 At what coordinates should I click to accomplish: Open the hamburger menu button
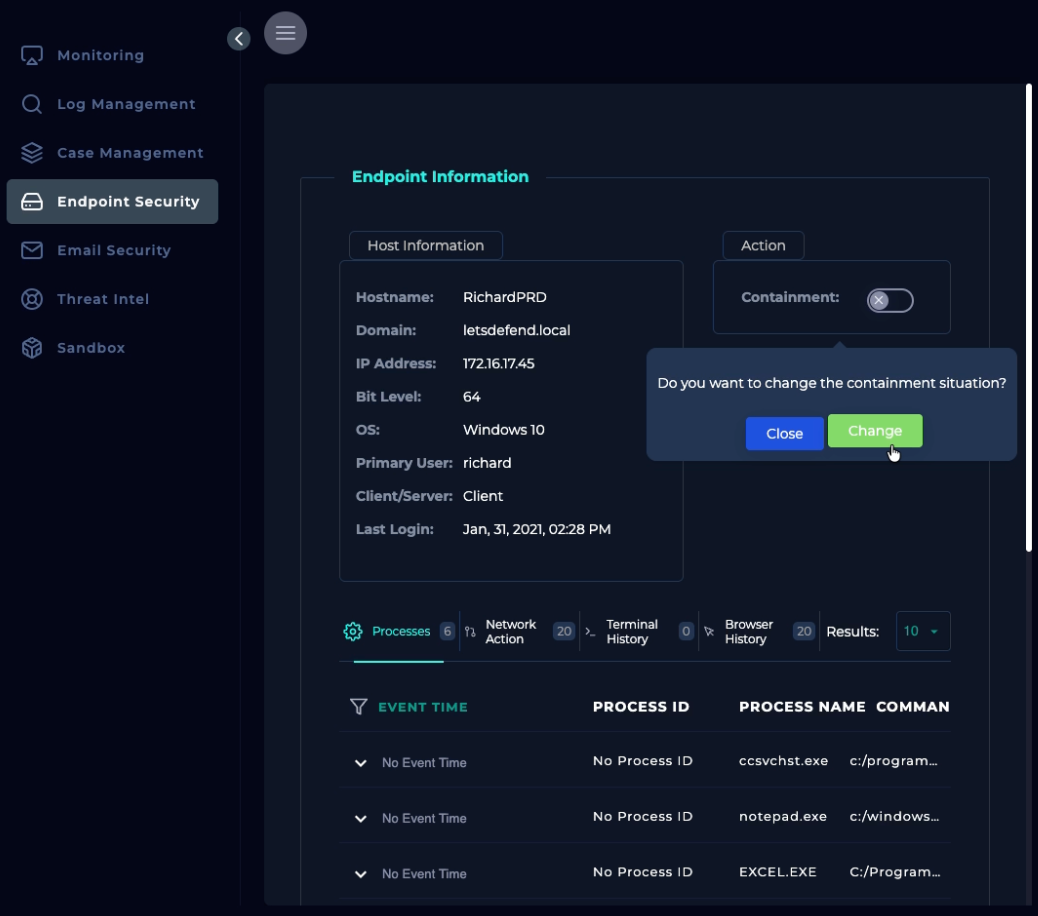pos(285,33)
